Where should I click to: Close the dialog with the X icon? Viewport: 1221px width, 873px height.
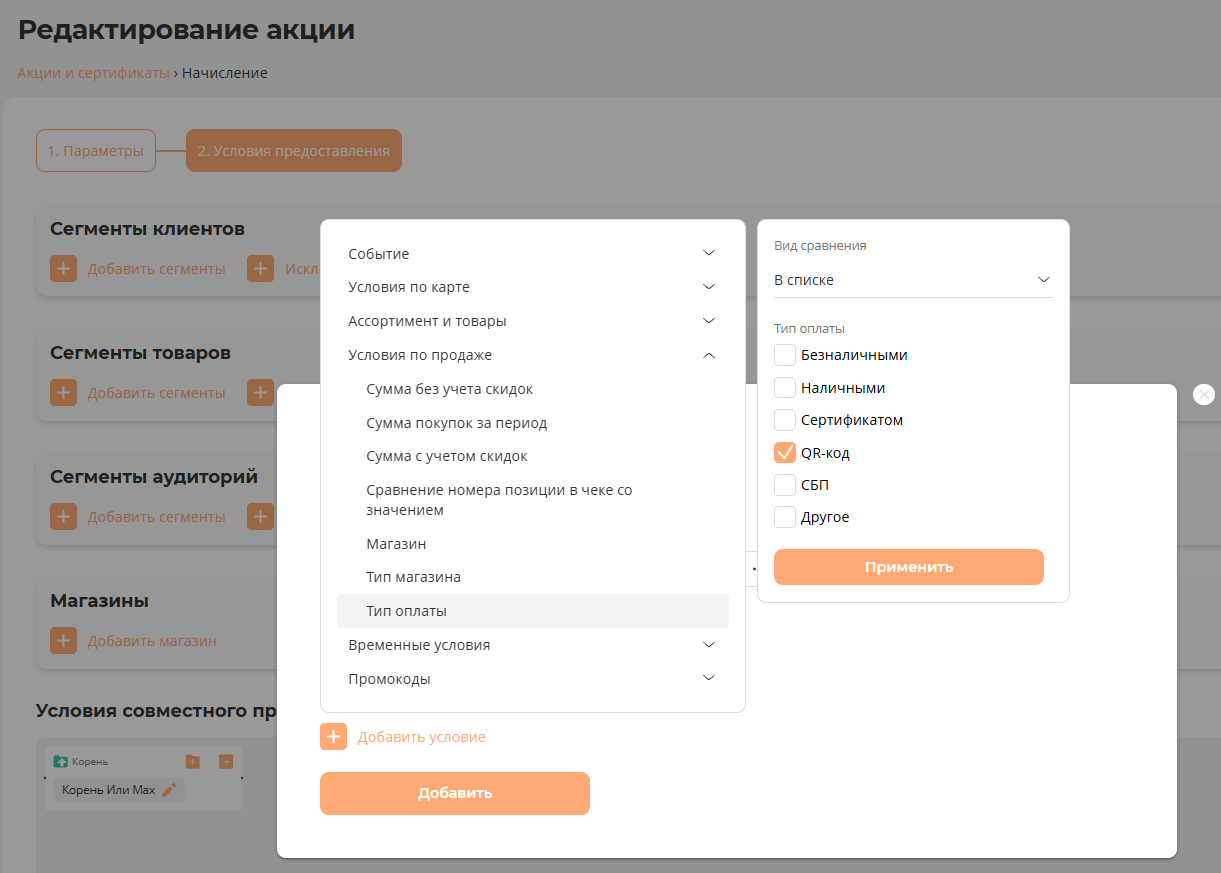coord(1204,394)
